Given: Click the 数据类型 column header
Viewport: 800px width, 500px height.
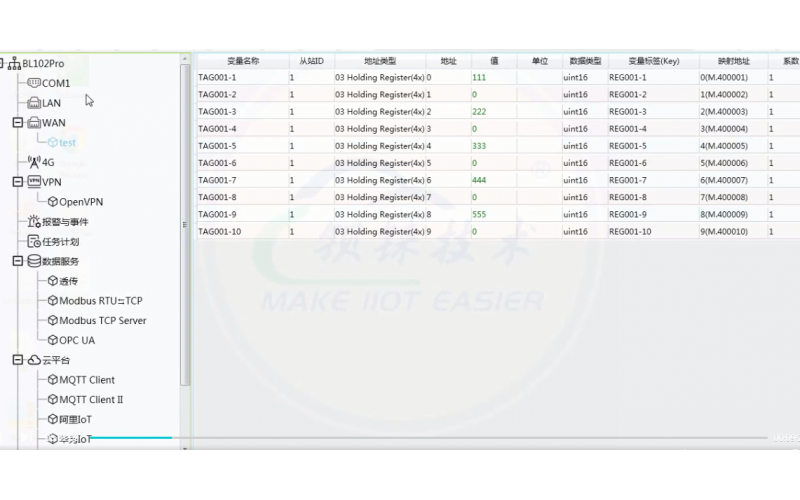Looking at the screenshot, I should [585, 61].
